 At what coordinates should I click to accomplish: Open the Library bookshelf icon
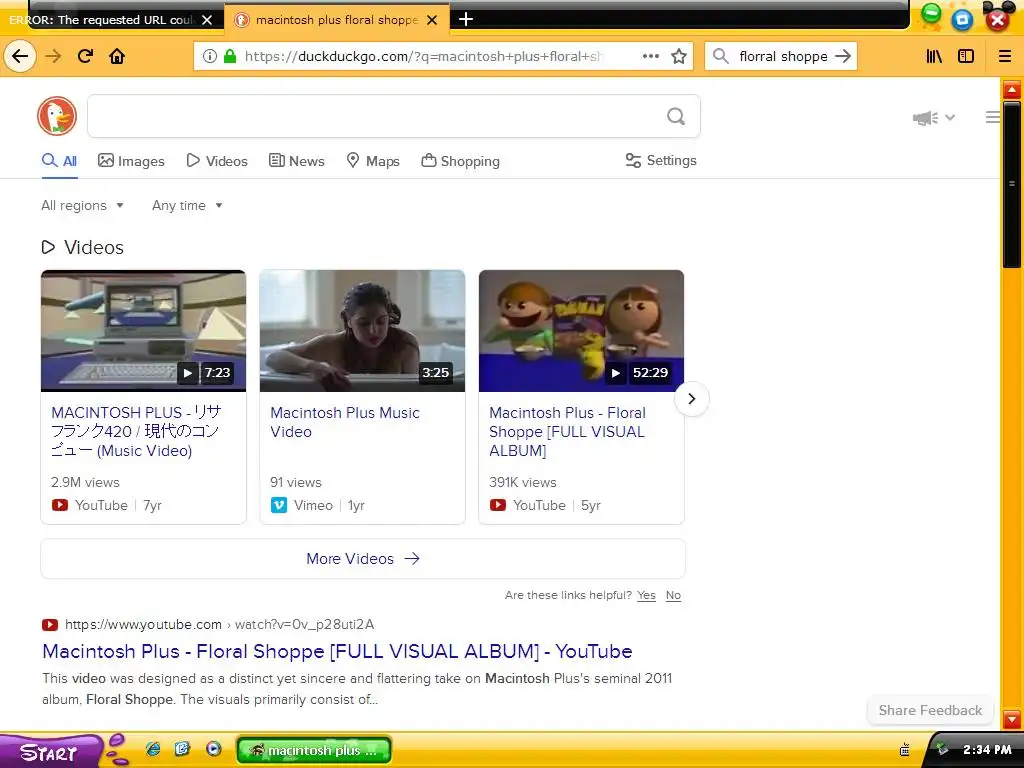[935, 56]
